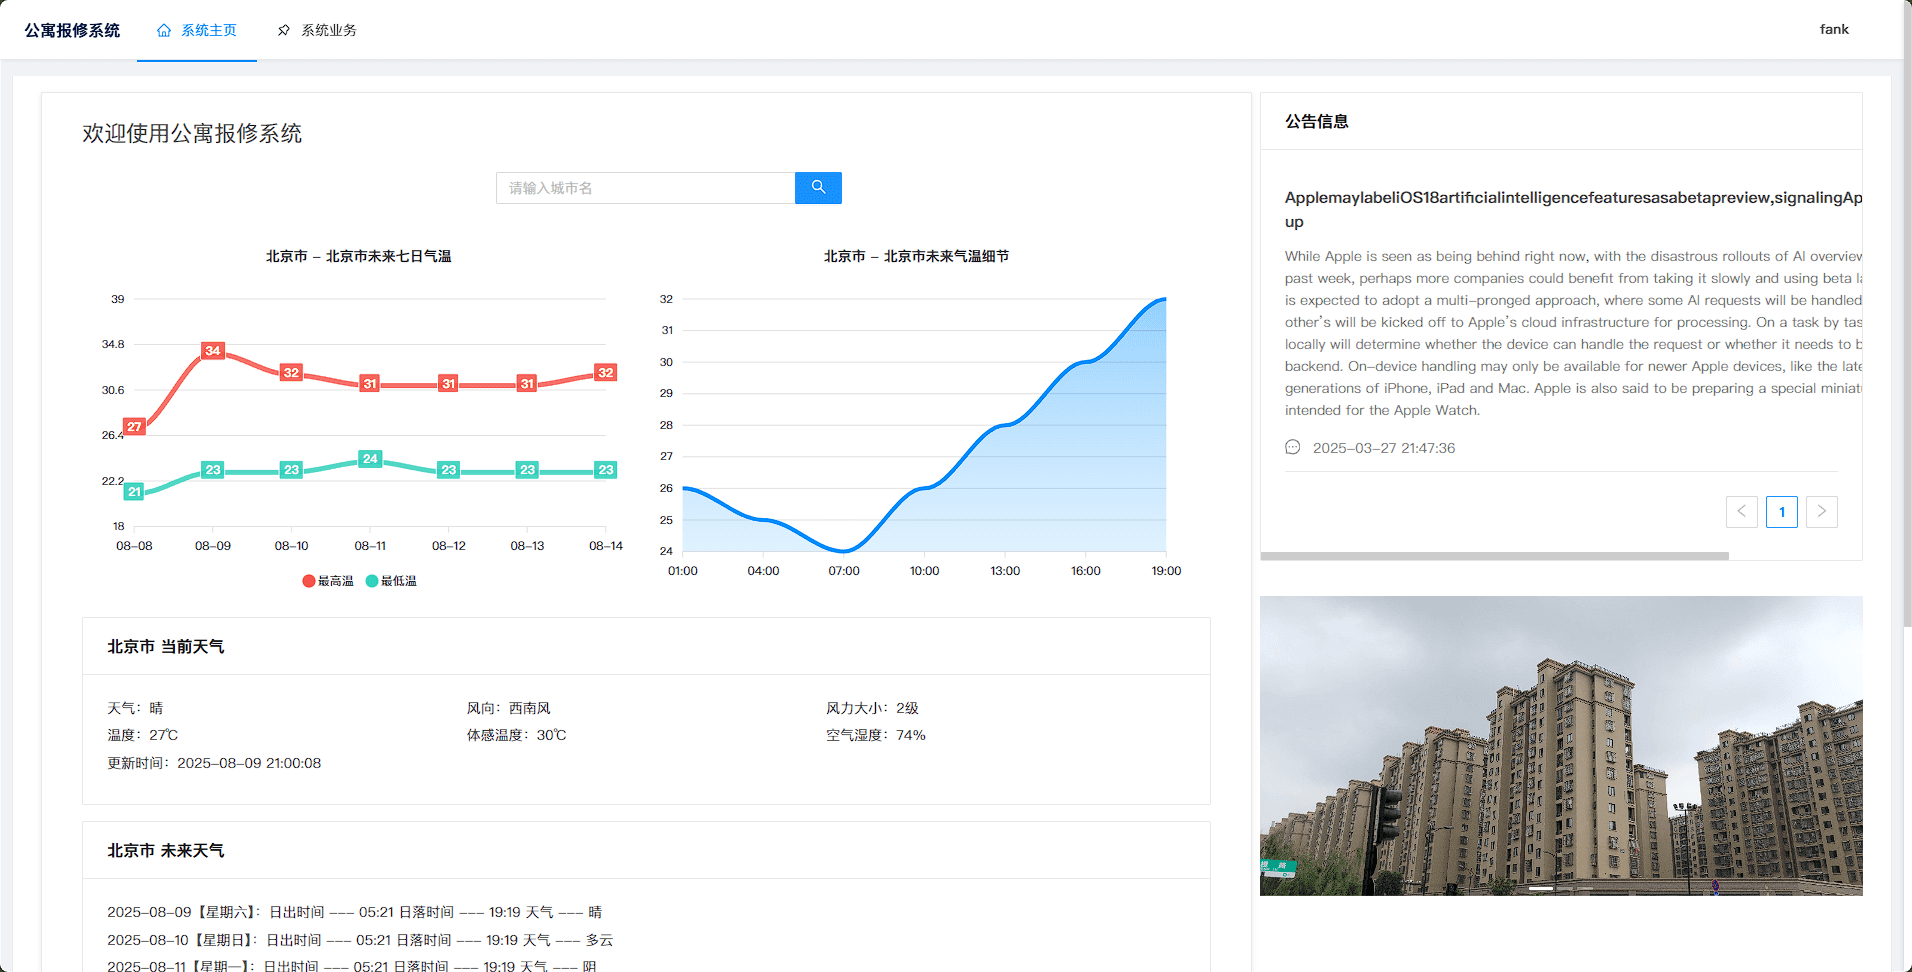Click the 风力大小：2级 text
1912x972 pixels.
pos(872,708)
